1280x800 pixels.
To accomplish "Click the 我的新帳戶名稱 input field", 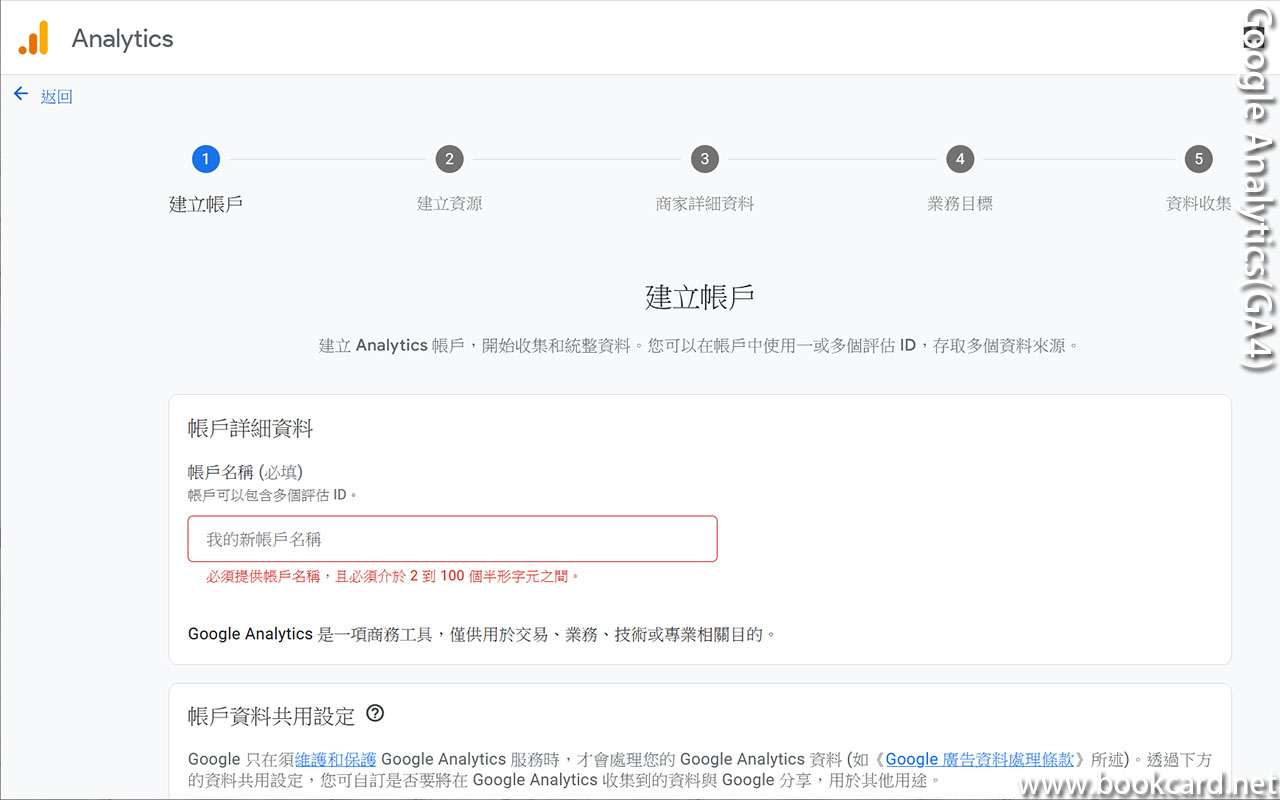I will [x=452, y=538].
